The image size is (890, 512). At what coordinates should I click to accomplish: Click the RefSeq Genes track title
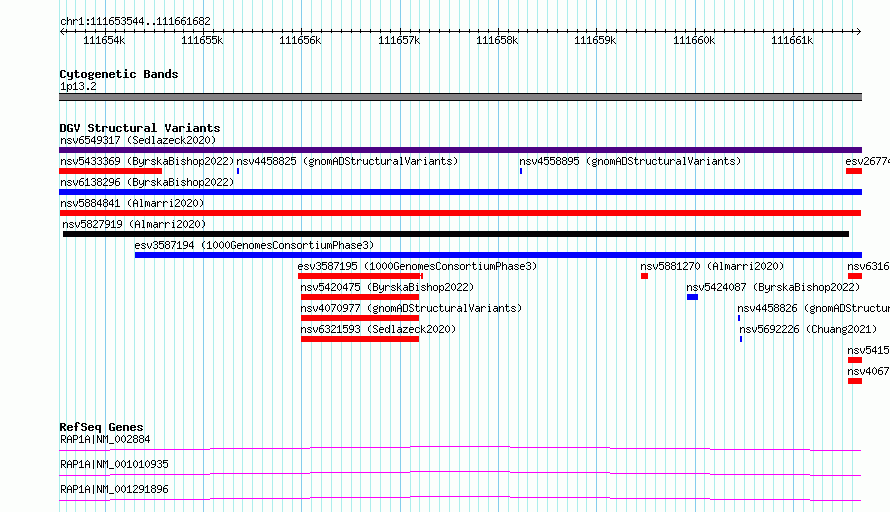tap(101, 427)
